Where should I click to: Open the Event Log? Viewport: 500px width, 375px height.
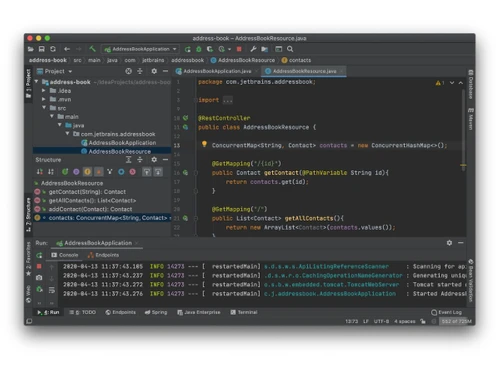point(446,312)
